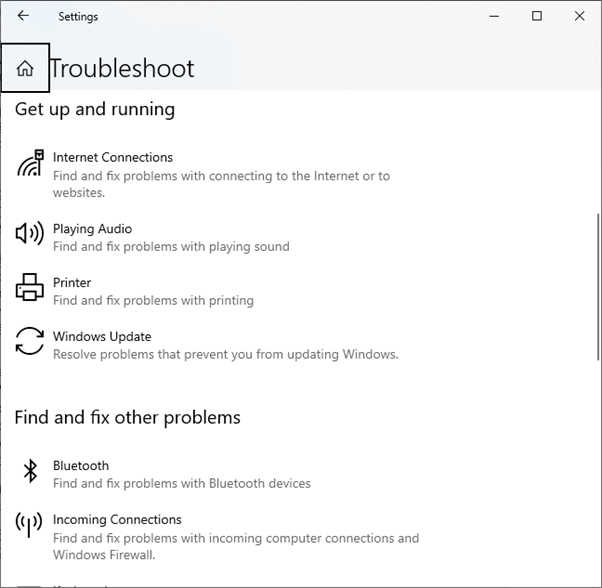
Task: Choose the Windows Update troubleshooter label
Action: pos(102,337)
